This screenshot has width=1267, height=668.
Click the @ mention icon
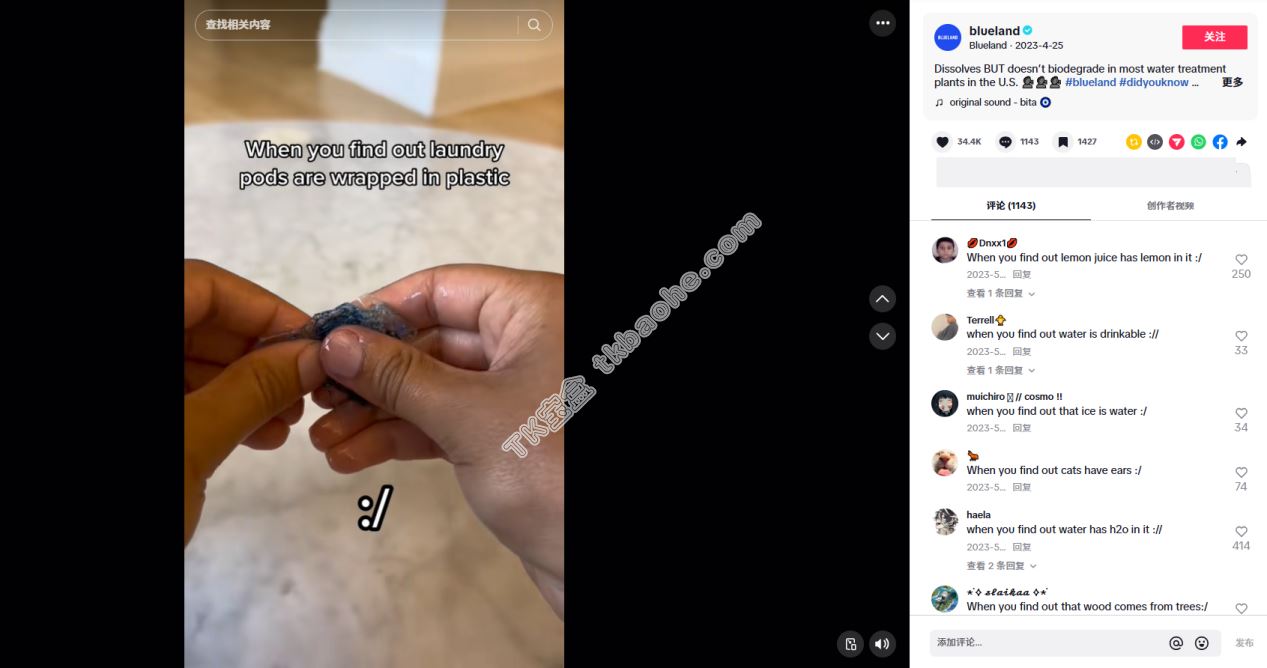tap(1176, 643)
